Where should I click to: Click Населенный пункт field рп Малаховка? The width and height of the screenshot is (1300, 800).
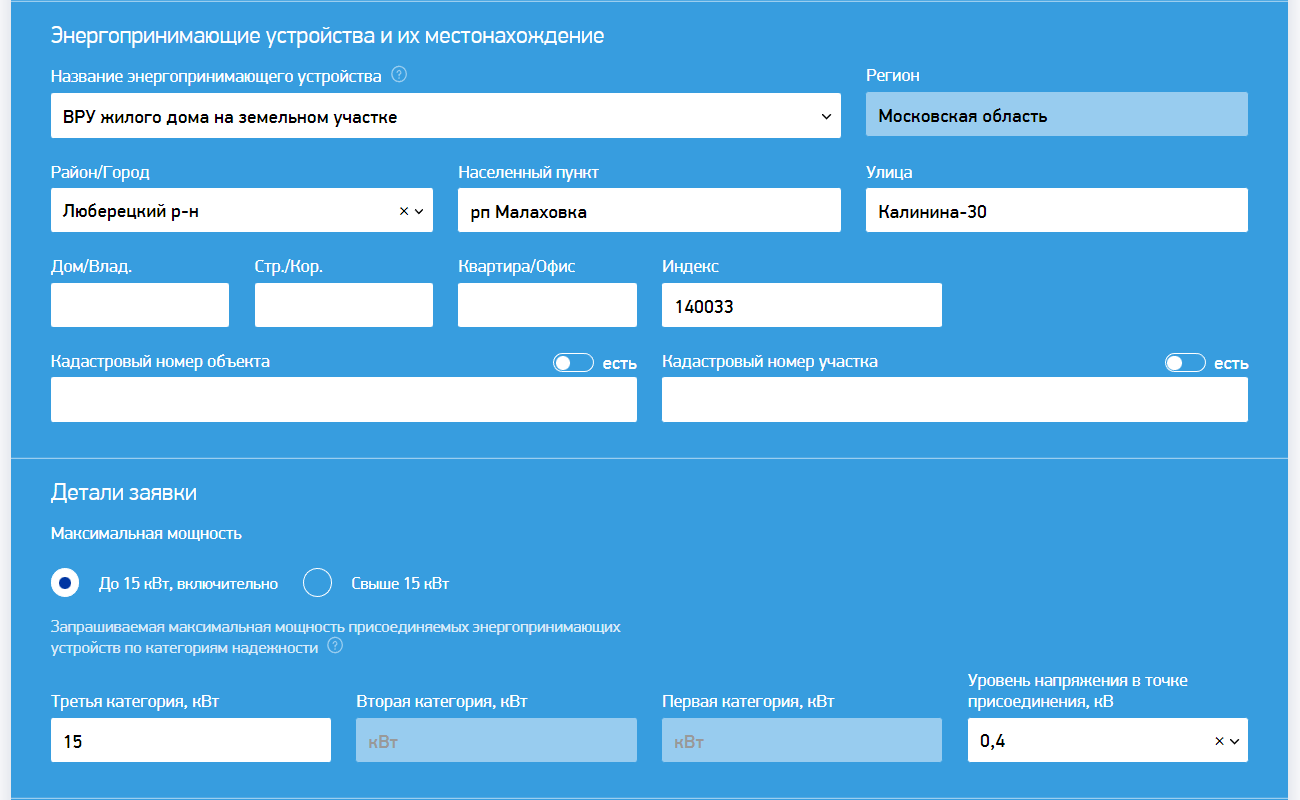click(x=649, y=211)
